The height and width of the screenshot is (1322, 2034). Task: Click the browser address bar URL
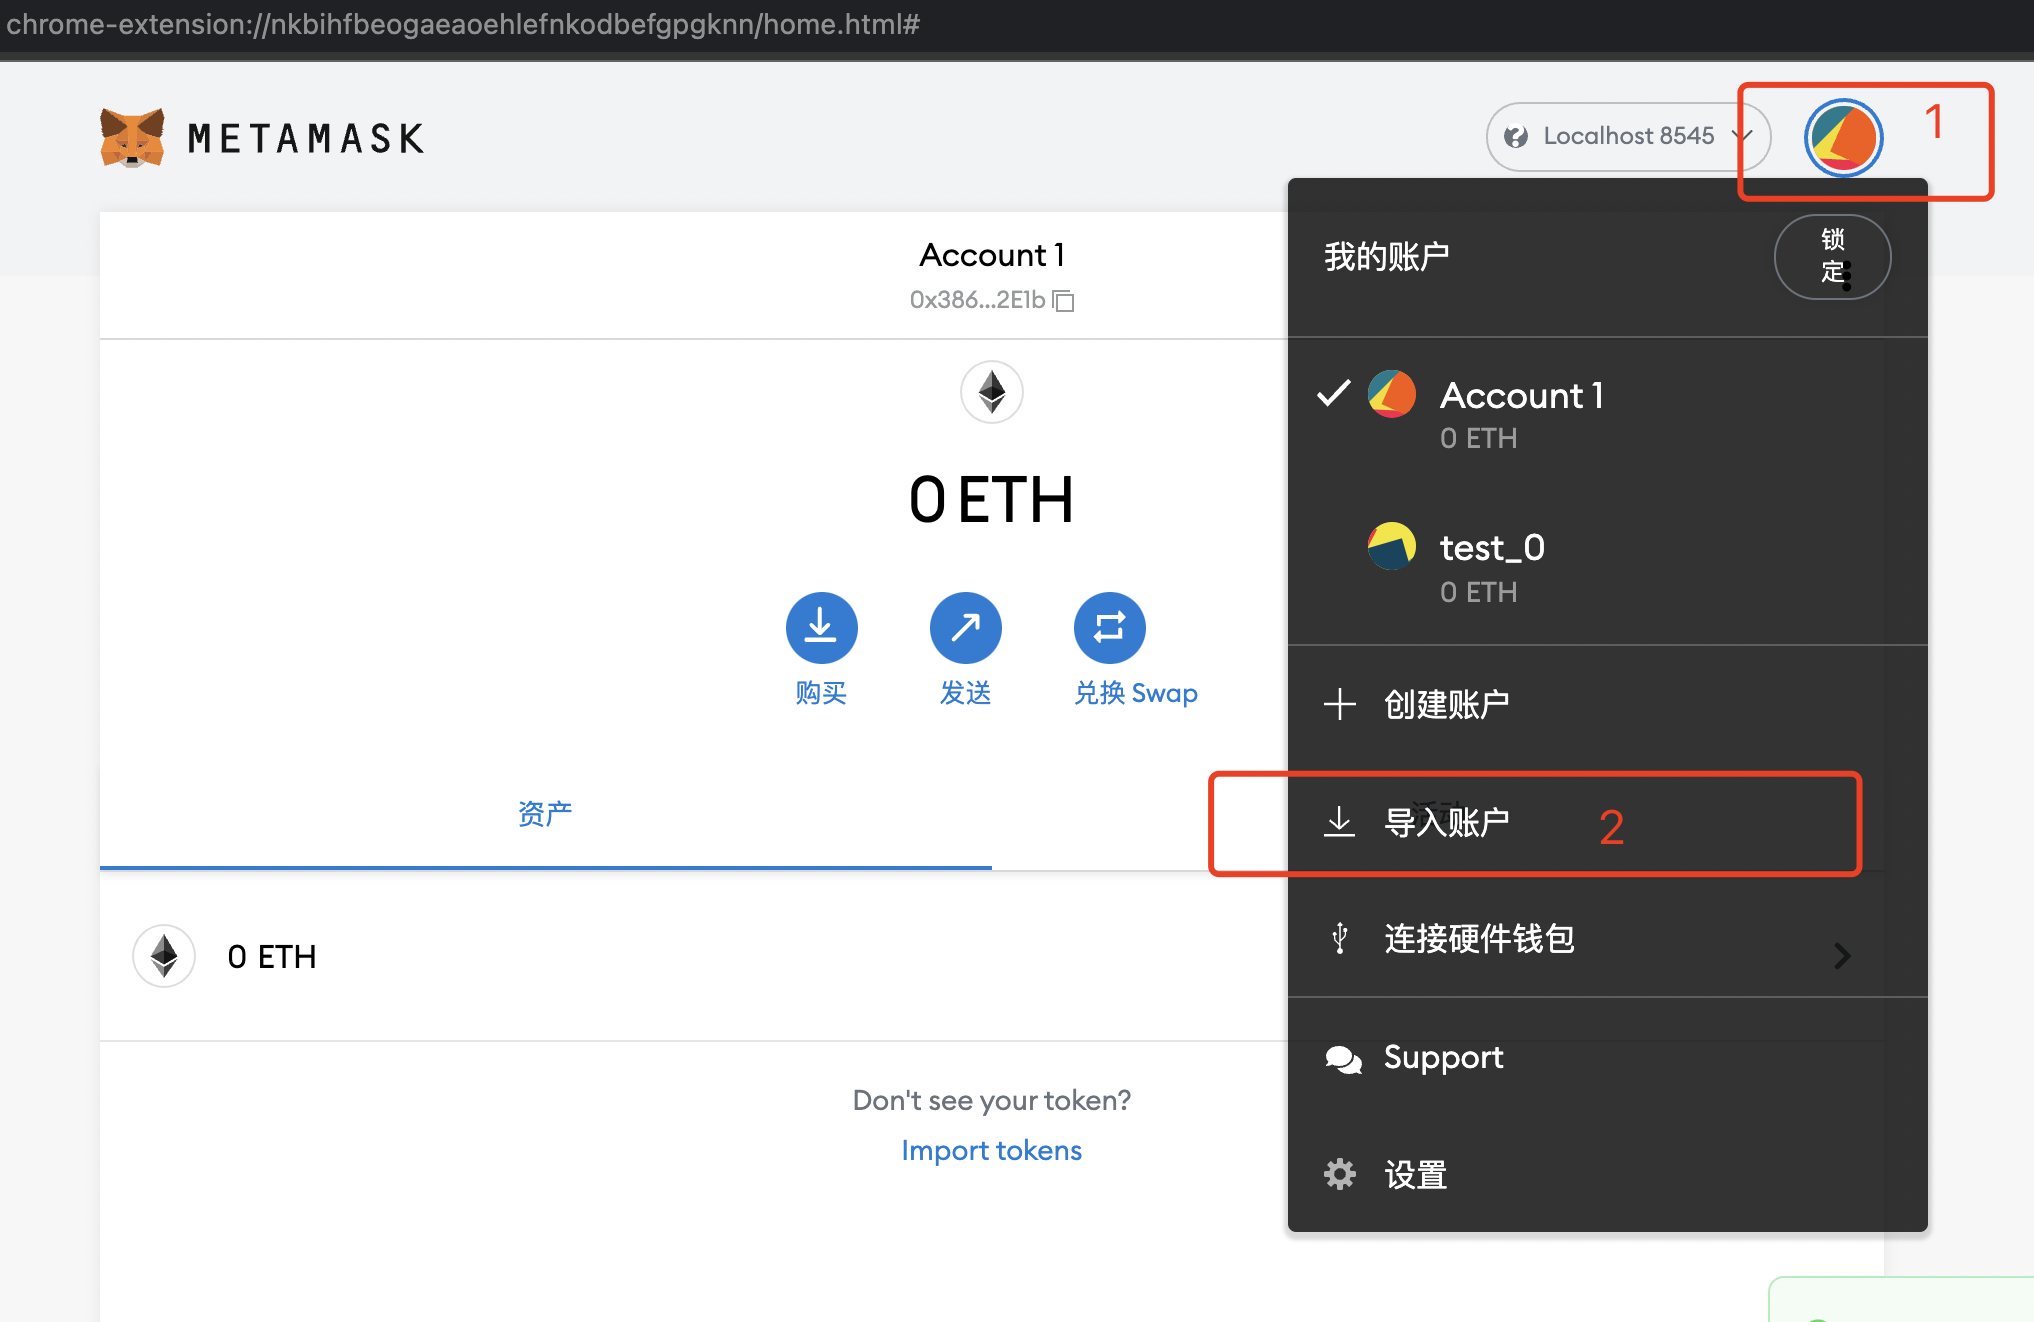pos(463,24)
